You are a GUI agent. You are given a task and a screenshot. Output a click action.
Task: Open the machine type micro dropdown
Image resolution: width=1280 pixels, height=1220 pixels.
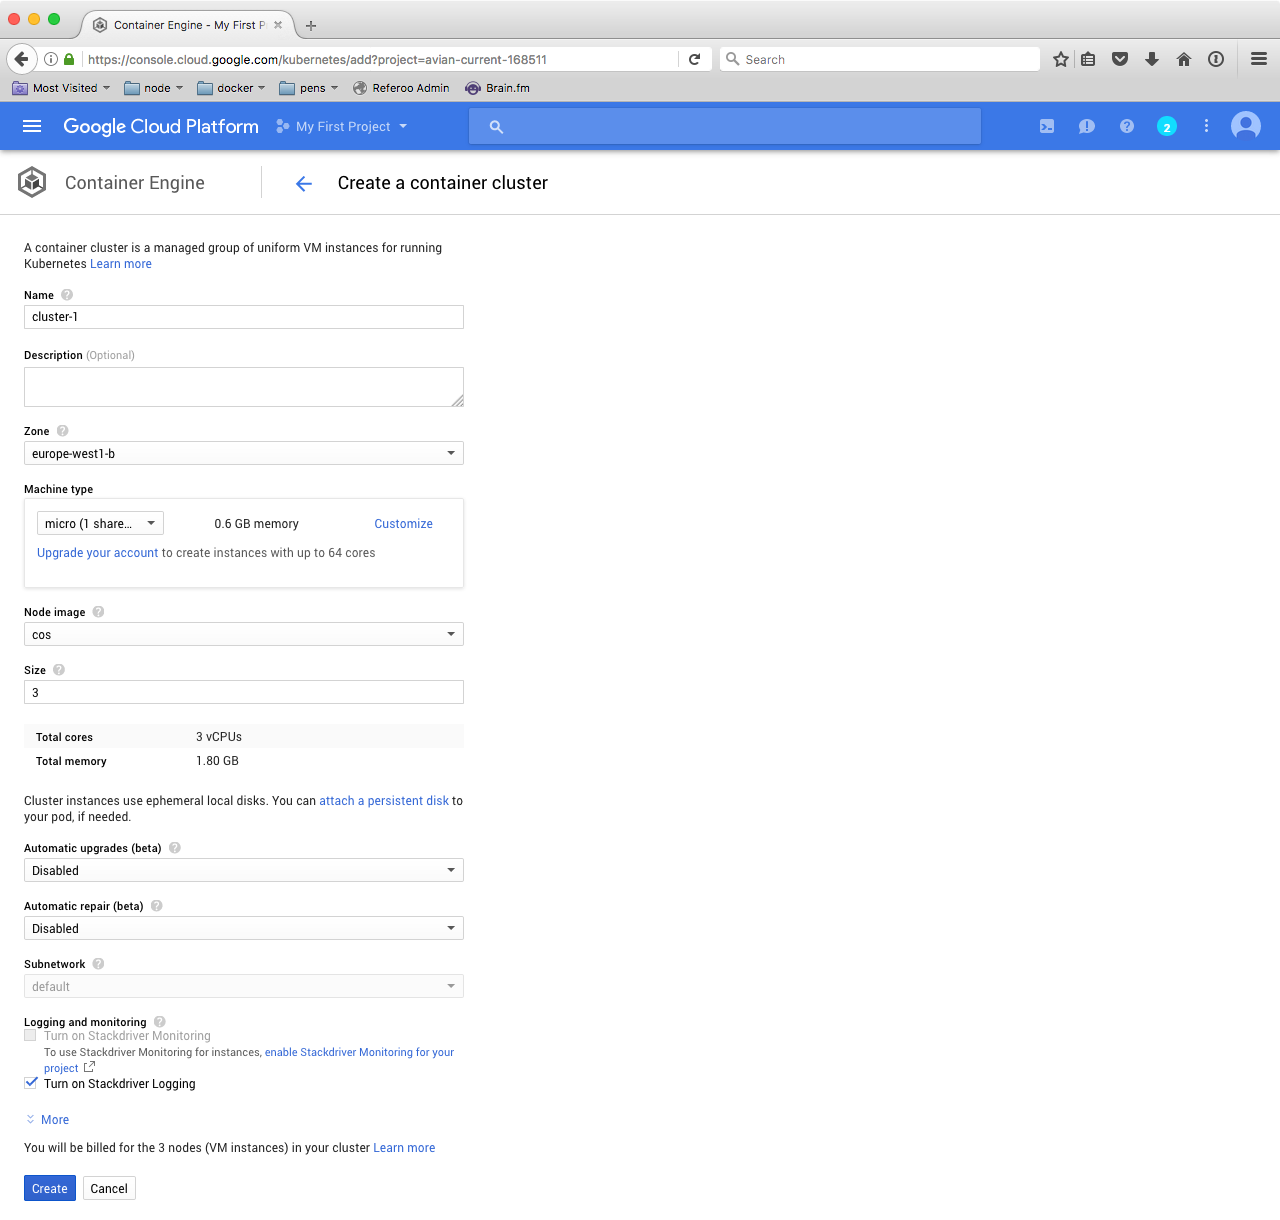tap(100, 523)
